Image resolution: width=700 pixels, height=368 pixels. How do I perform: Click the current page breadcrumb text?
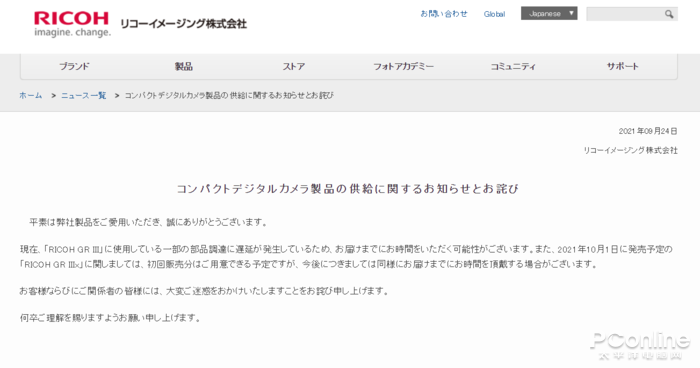click(229, 96)
